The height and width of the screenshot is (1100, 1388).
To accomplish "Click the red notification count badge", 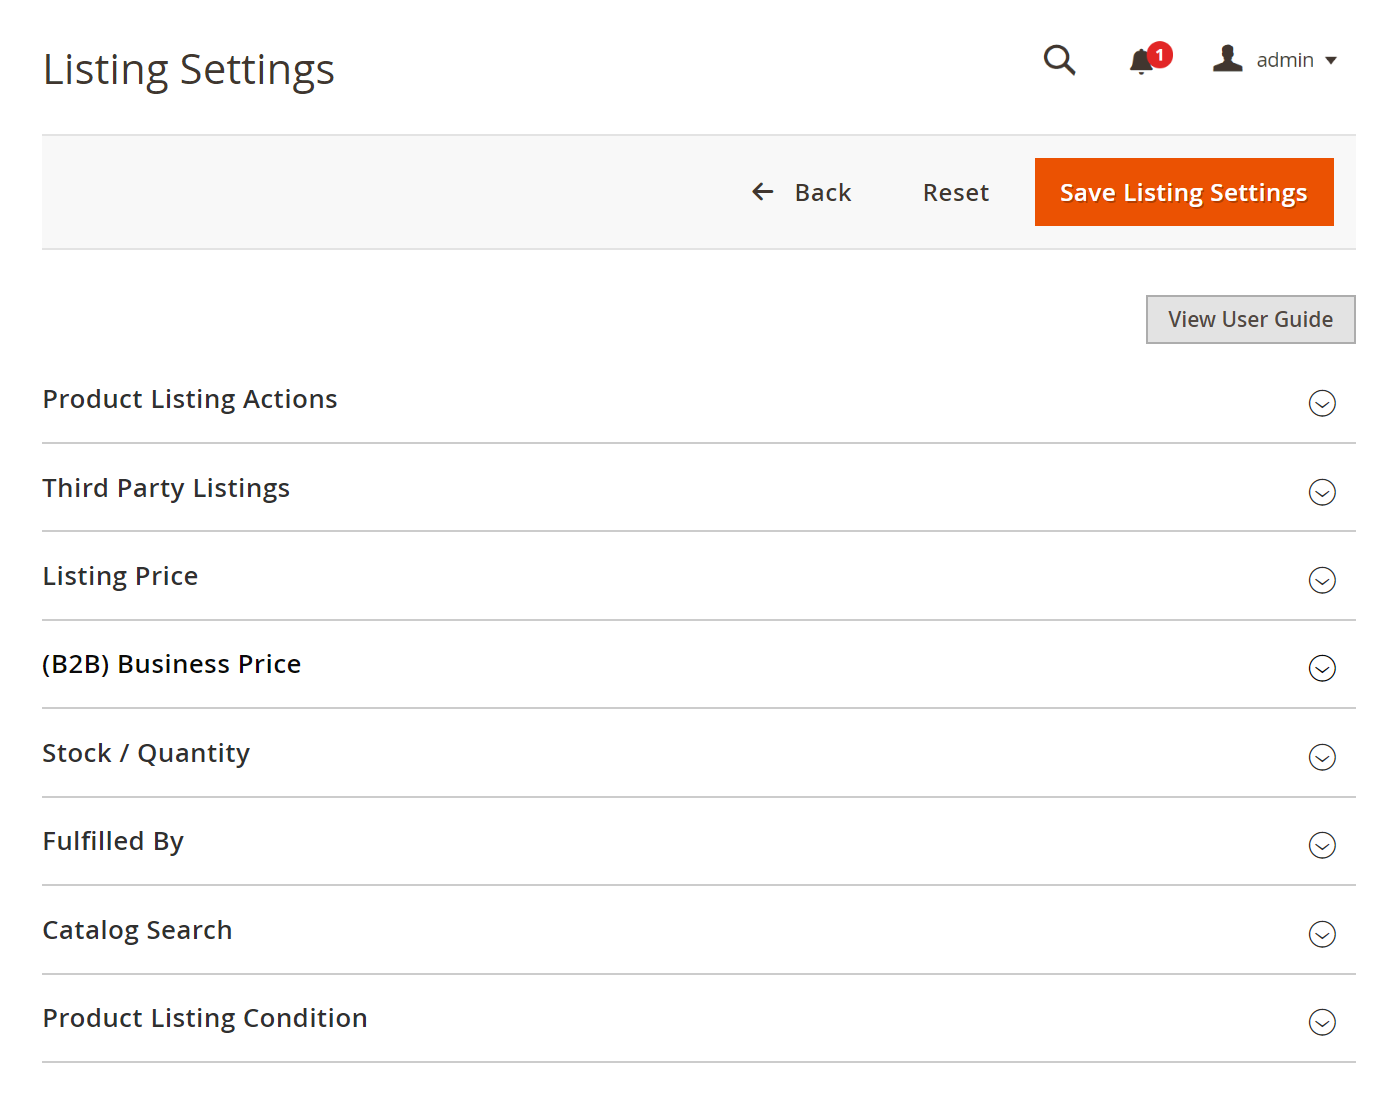I will coord(1160,55).
